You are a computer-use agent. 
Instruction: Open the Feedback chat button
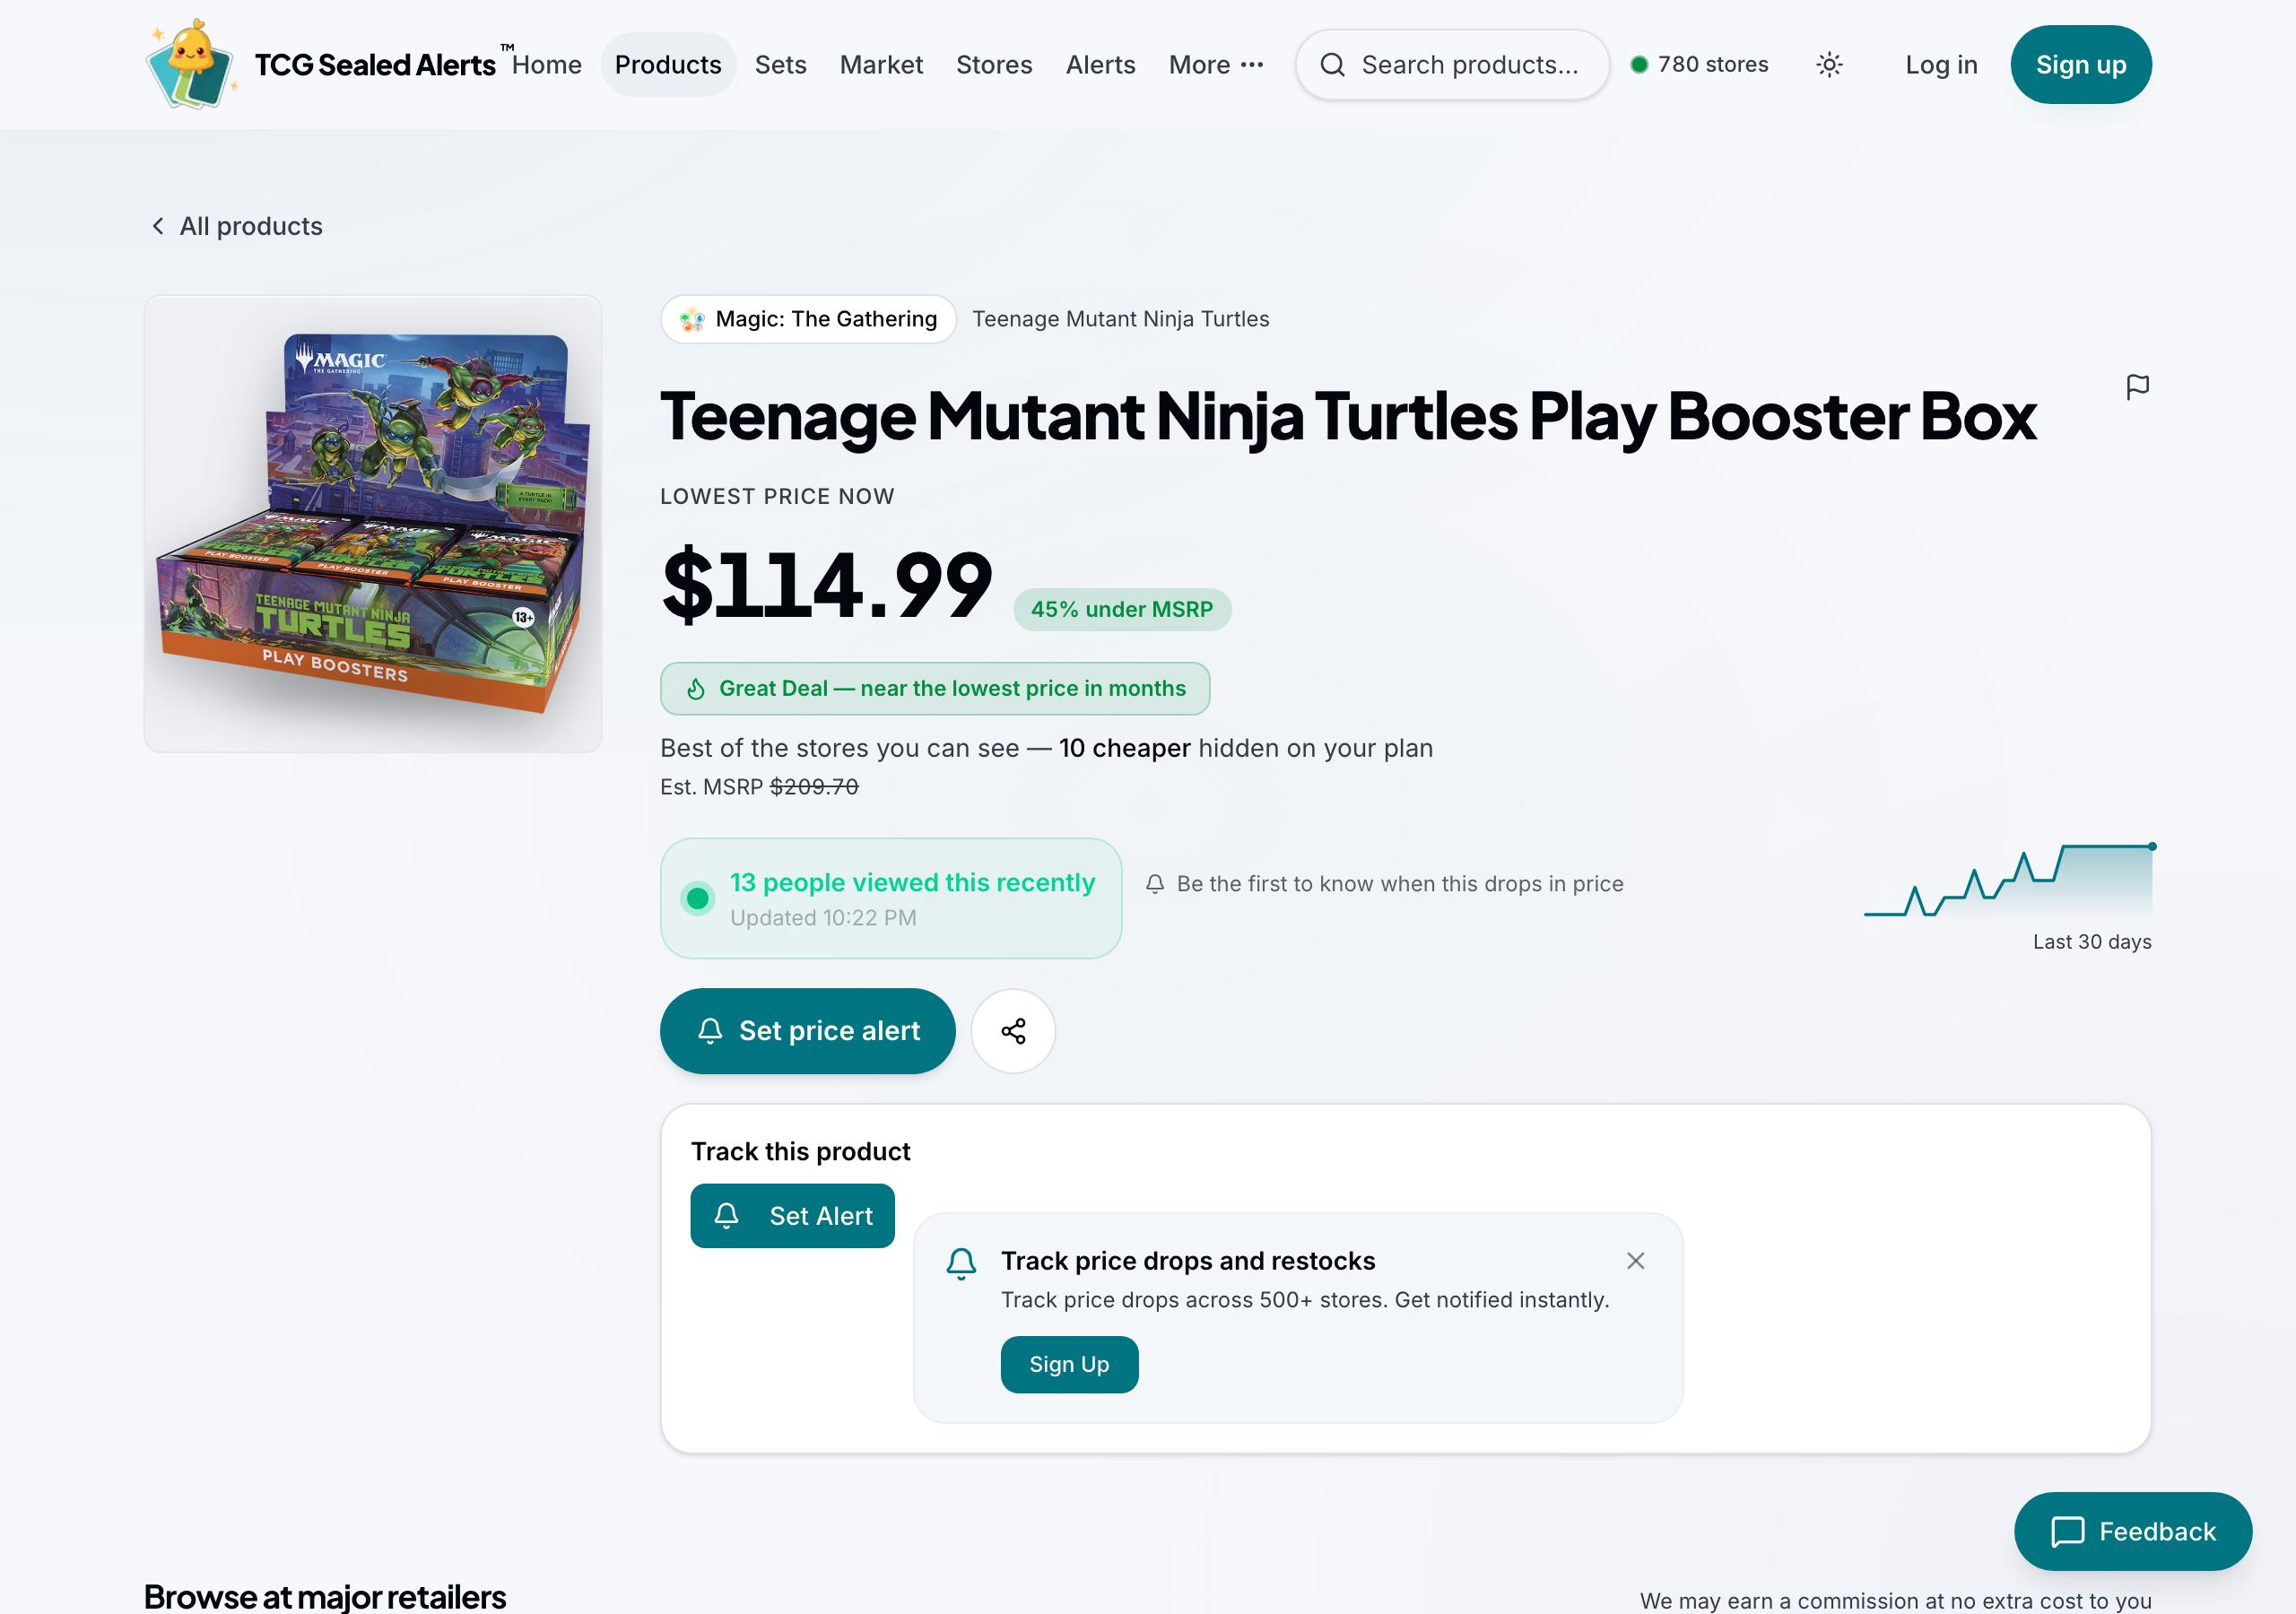coord(2132,1531)
